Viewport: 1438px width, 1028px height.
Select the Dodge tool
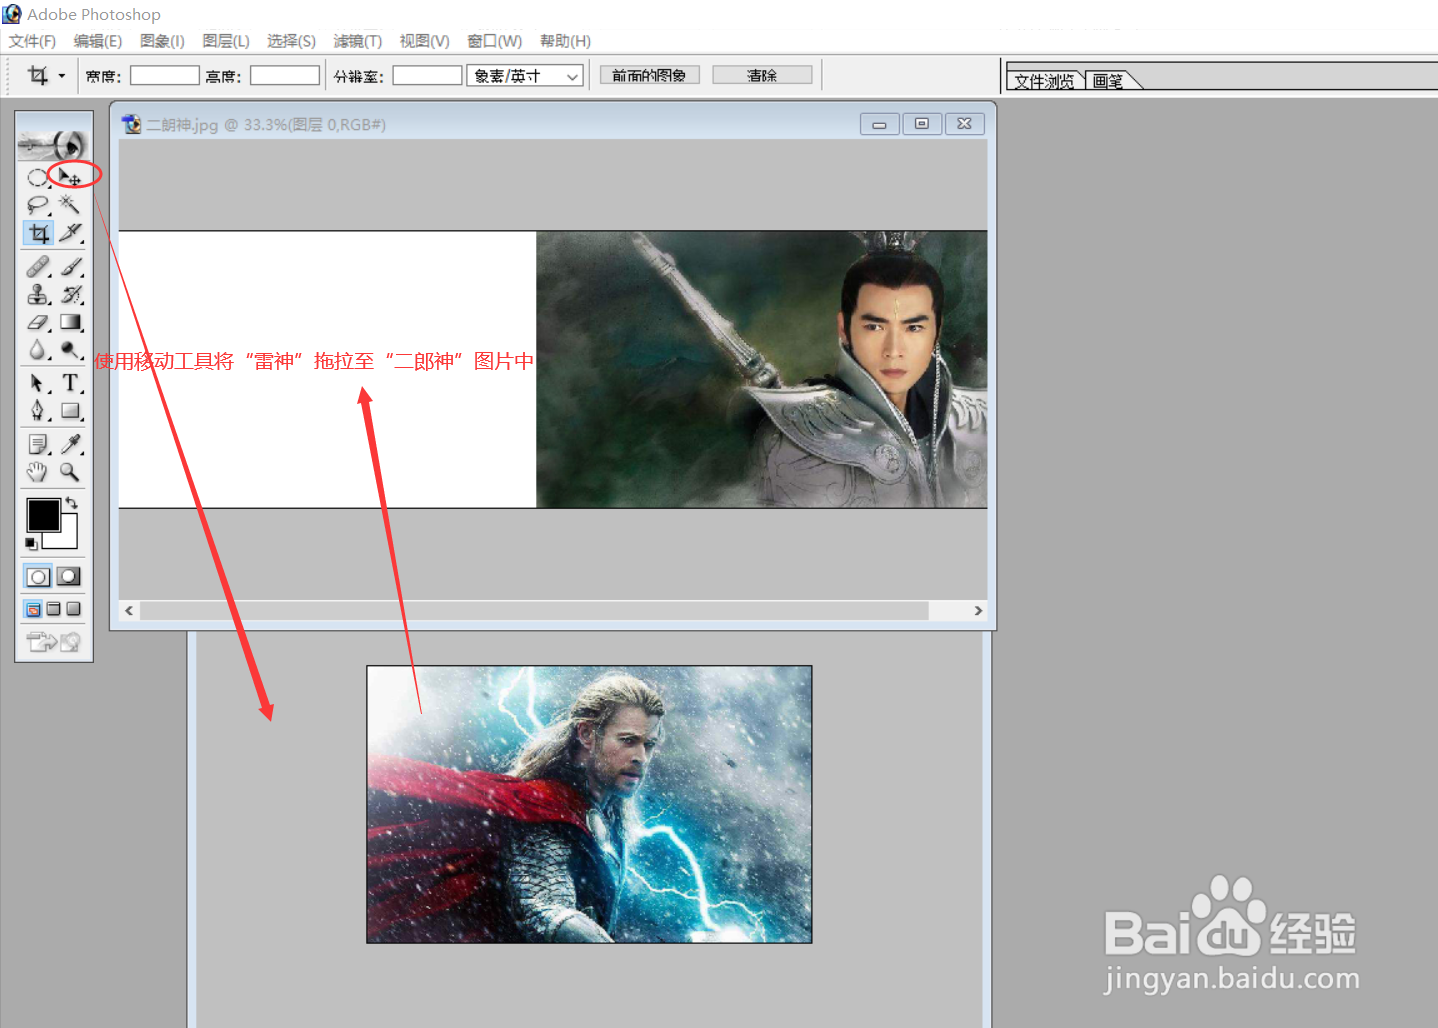coord(70,350)
